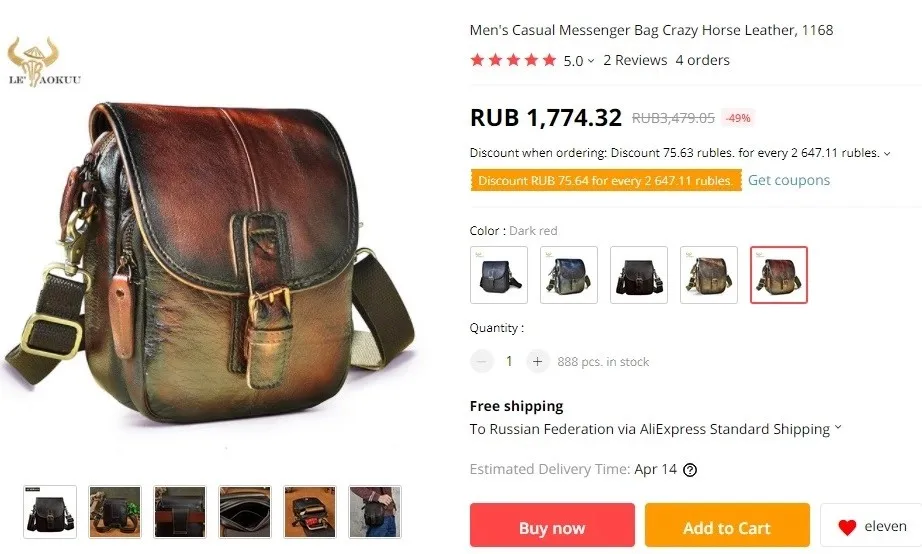Open the delivery time help question mark

tap(690, 470)
